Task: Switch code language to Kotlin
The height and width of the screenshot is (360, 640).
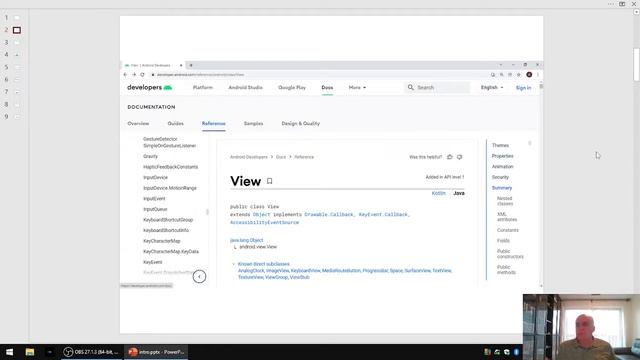Action: (438, 193)
